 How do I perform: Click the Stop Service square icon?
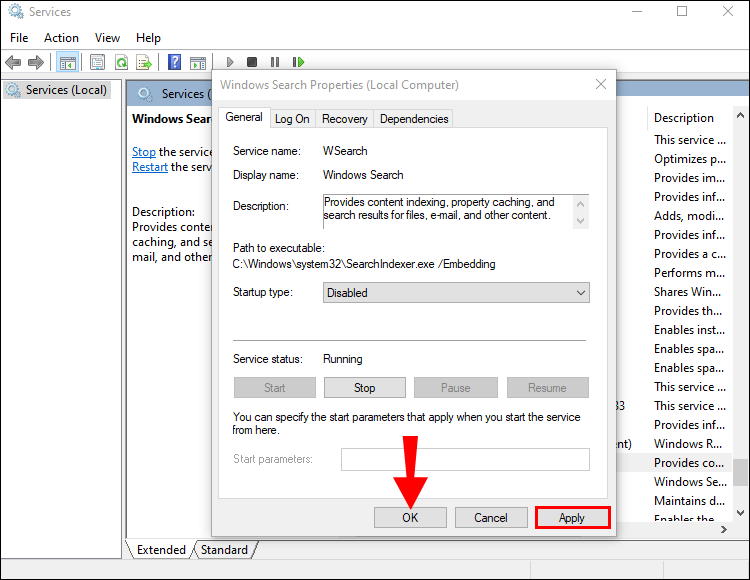[252, 62]
